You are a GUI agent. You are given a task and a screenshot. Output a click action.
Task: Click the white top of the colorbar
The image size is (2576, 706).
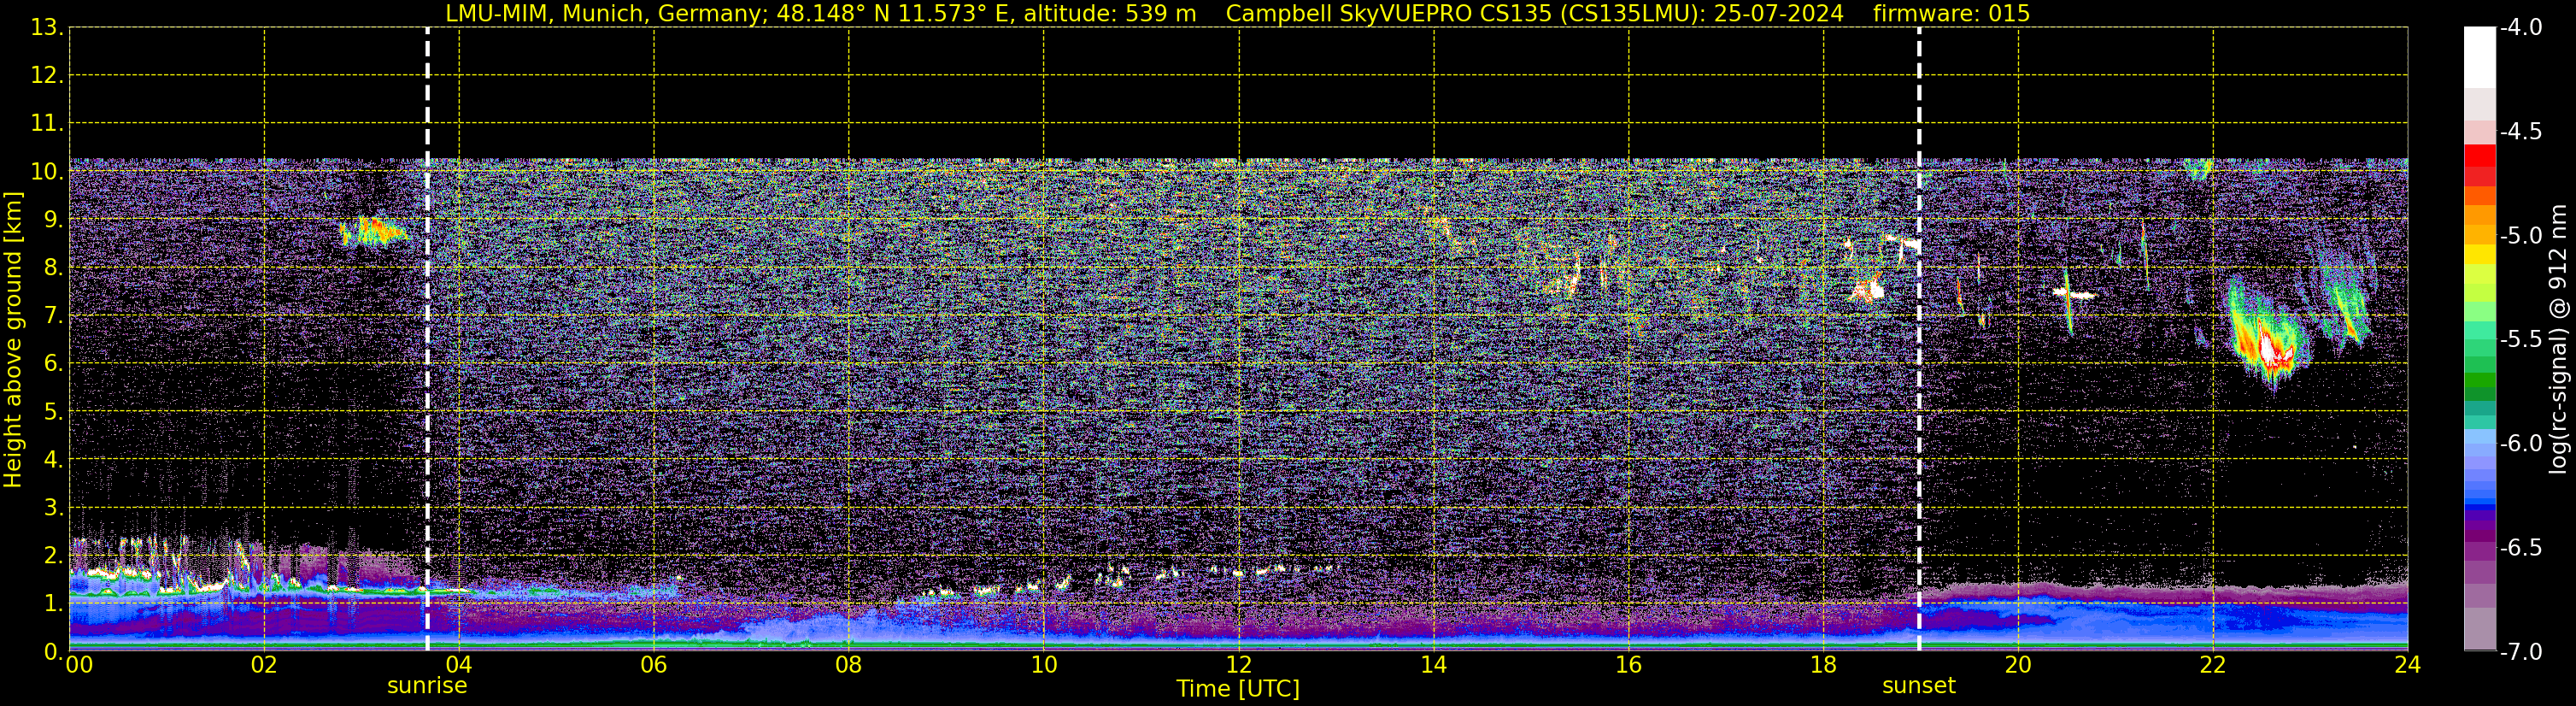[2479, 57]
